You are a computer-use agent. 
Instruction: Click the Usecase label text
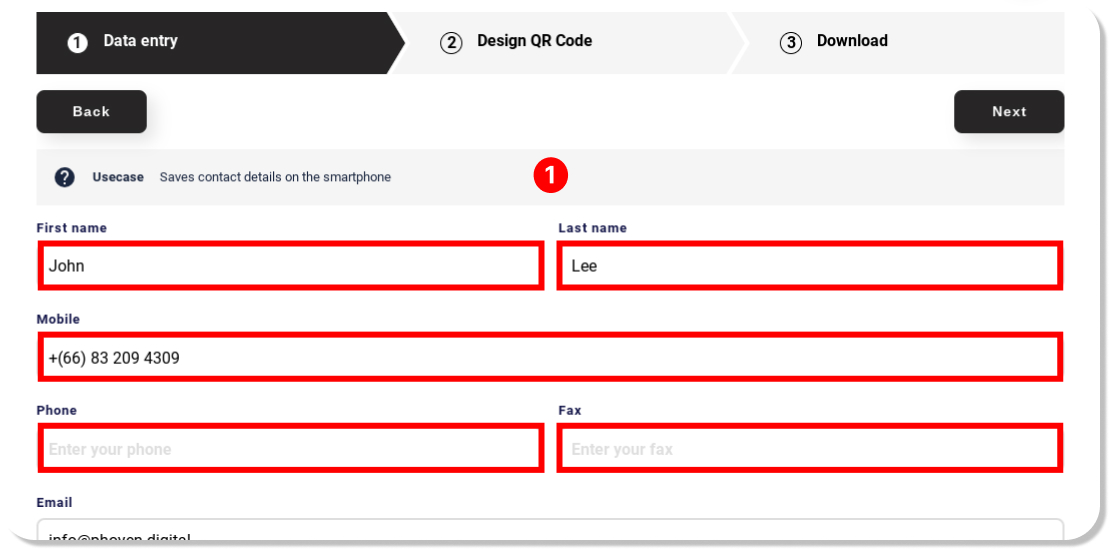(x=118, y=177)
